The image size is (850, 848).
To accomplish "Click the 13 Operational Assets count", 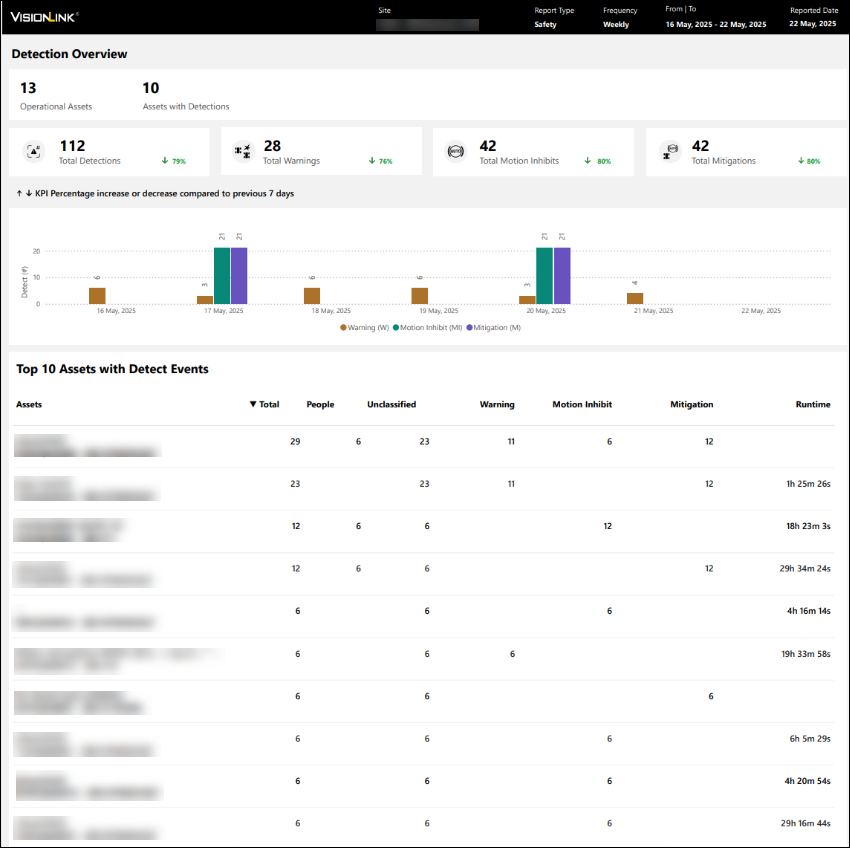I will (28, 88).
